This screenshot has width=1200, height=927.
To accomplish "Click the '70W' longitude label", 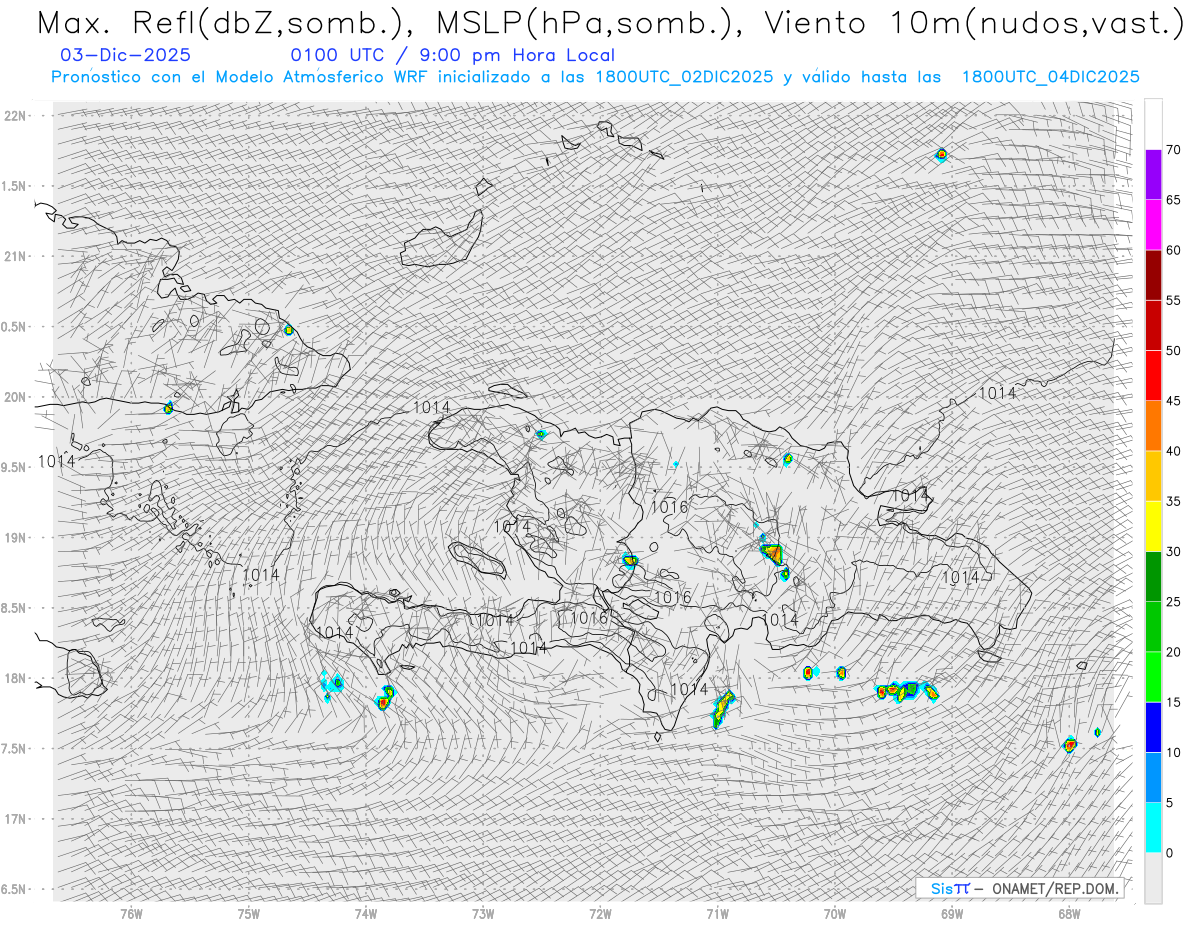I will pos(835,913).
